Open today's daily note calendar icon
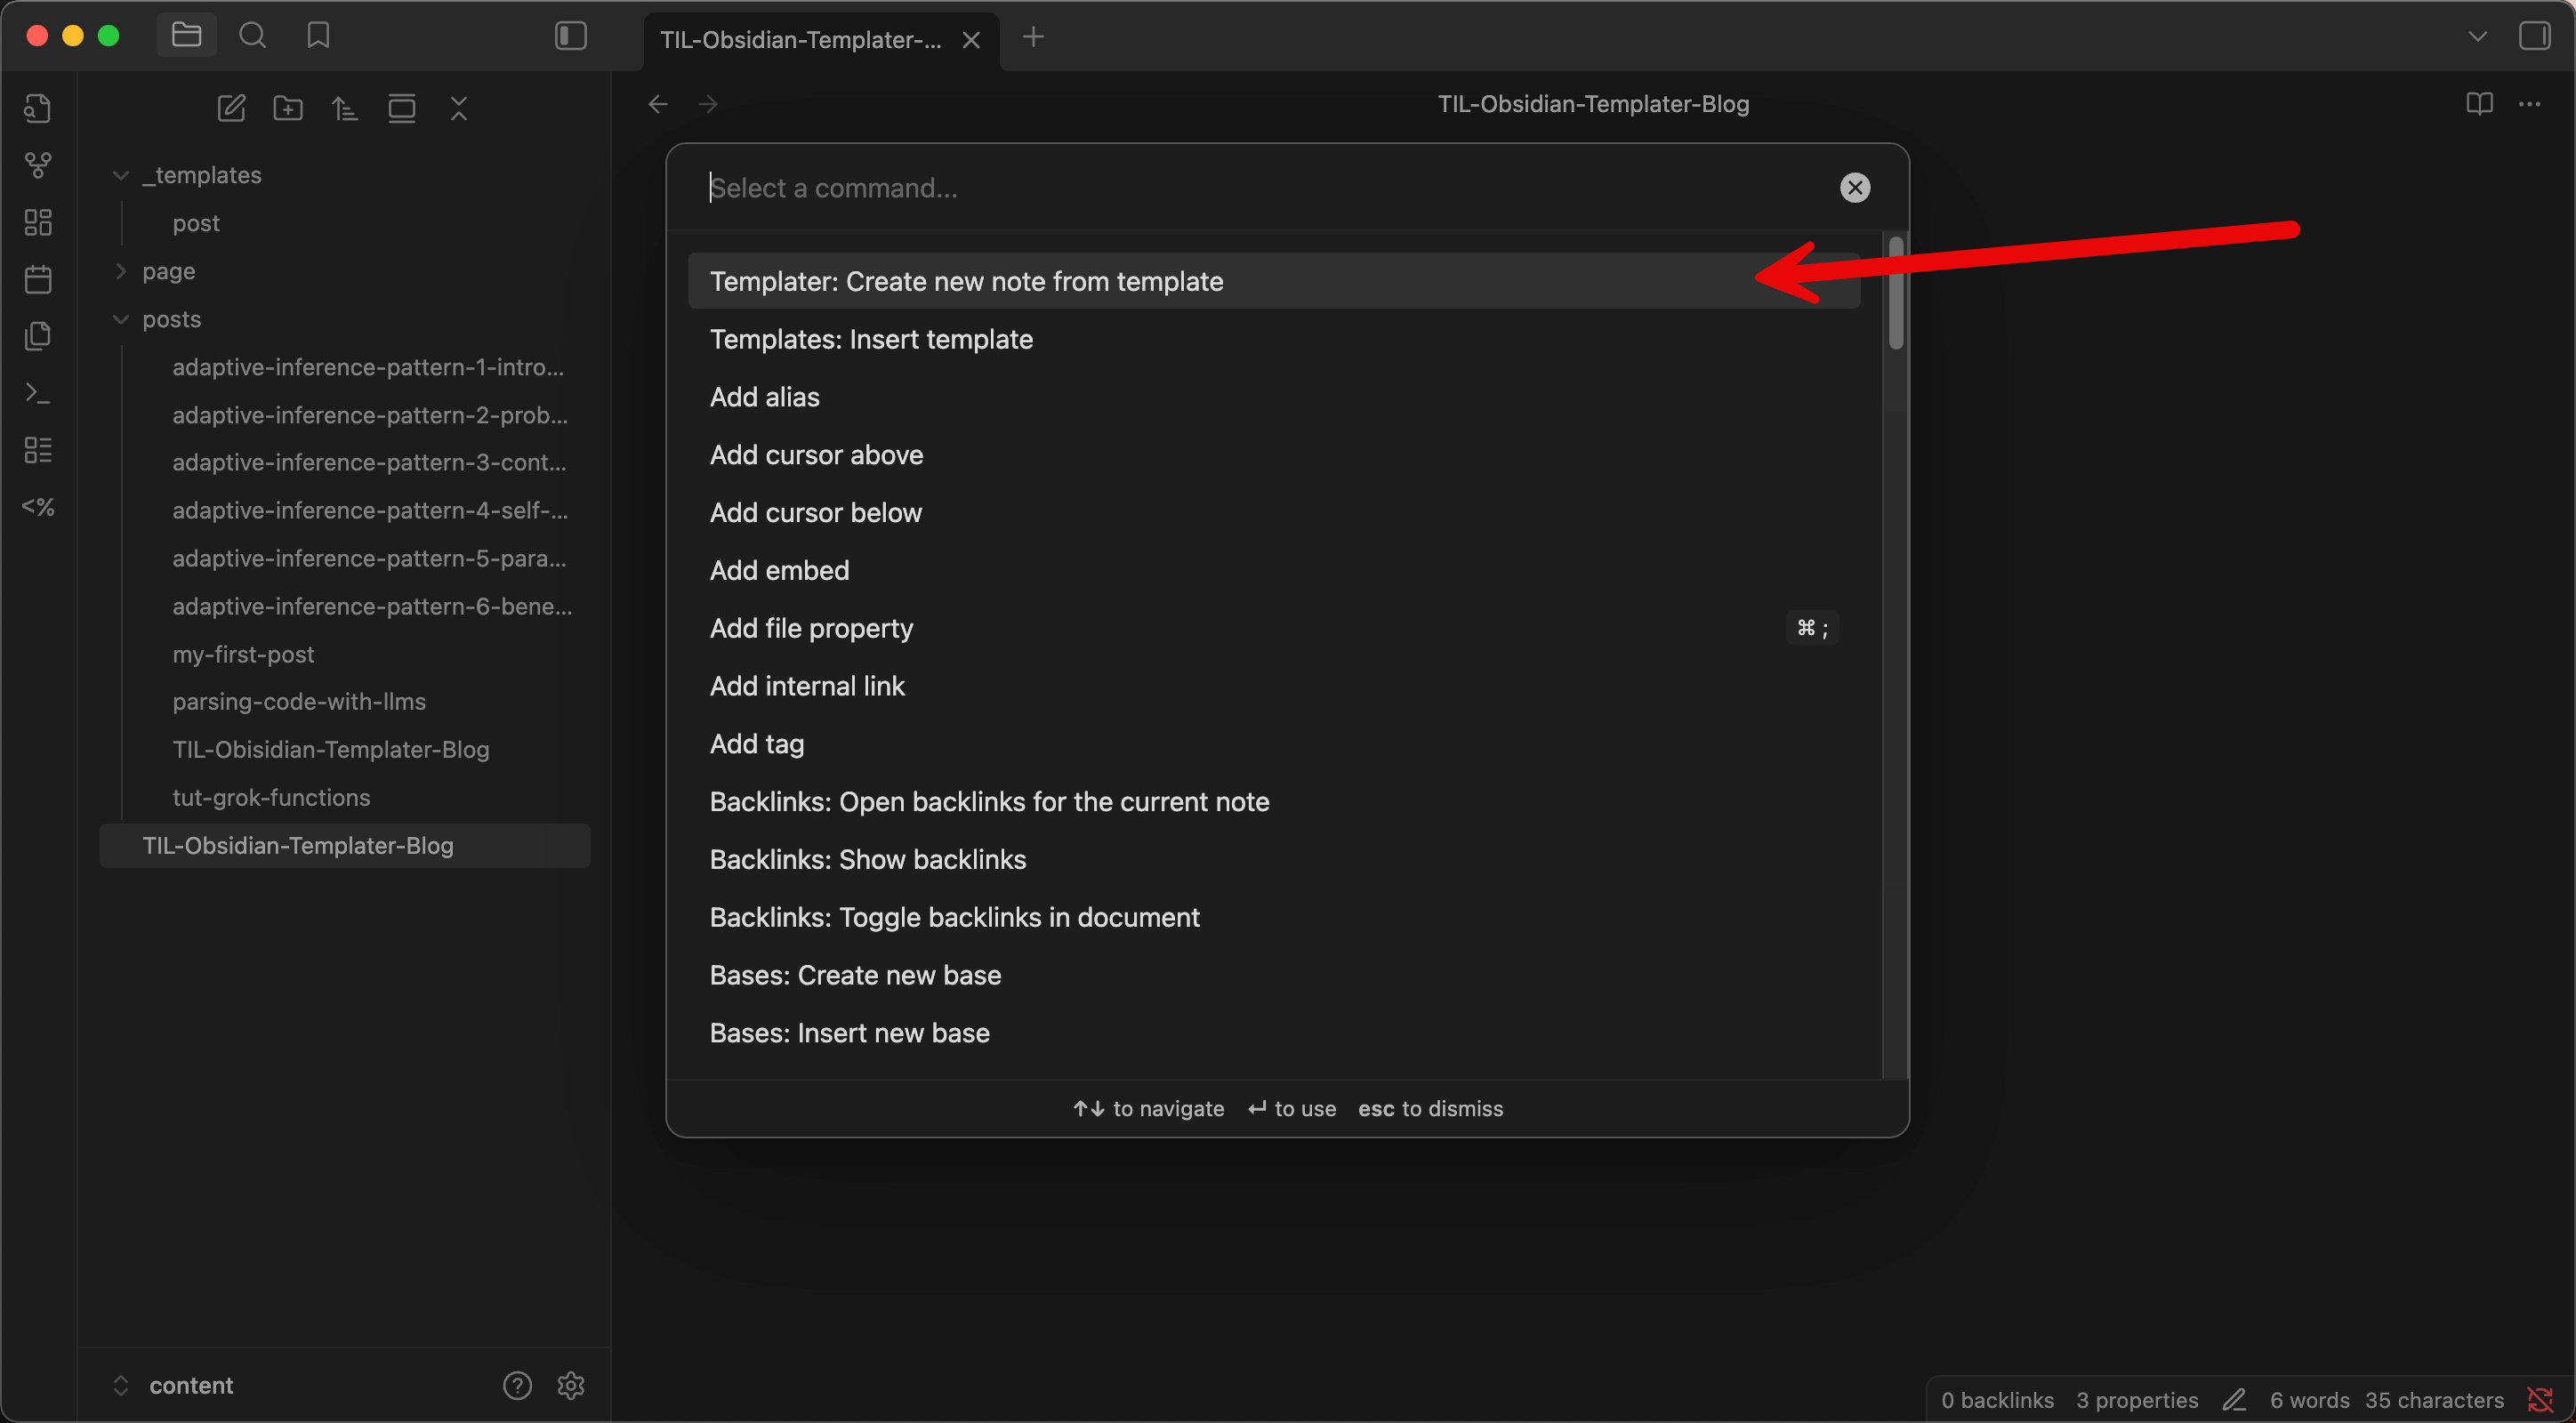2576x1423 pixels. 38,279
